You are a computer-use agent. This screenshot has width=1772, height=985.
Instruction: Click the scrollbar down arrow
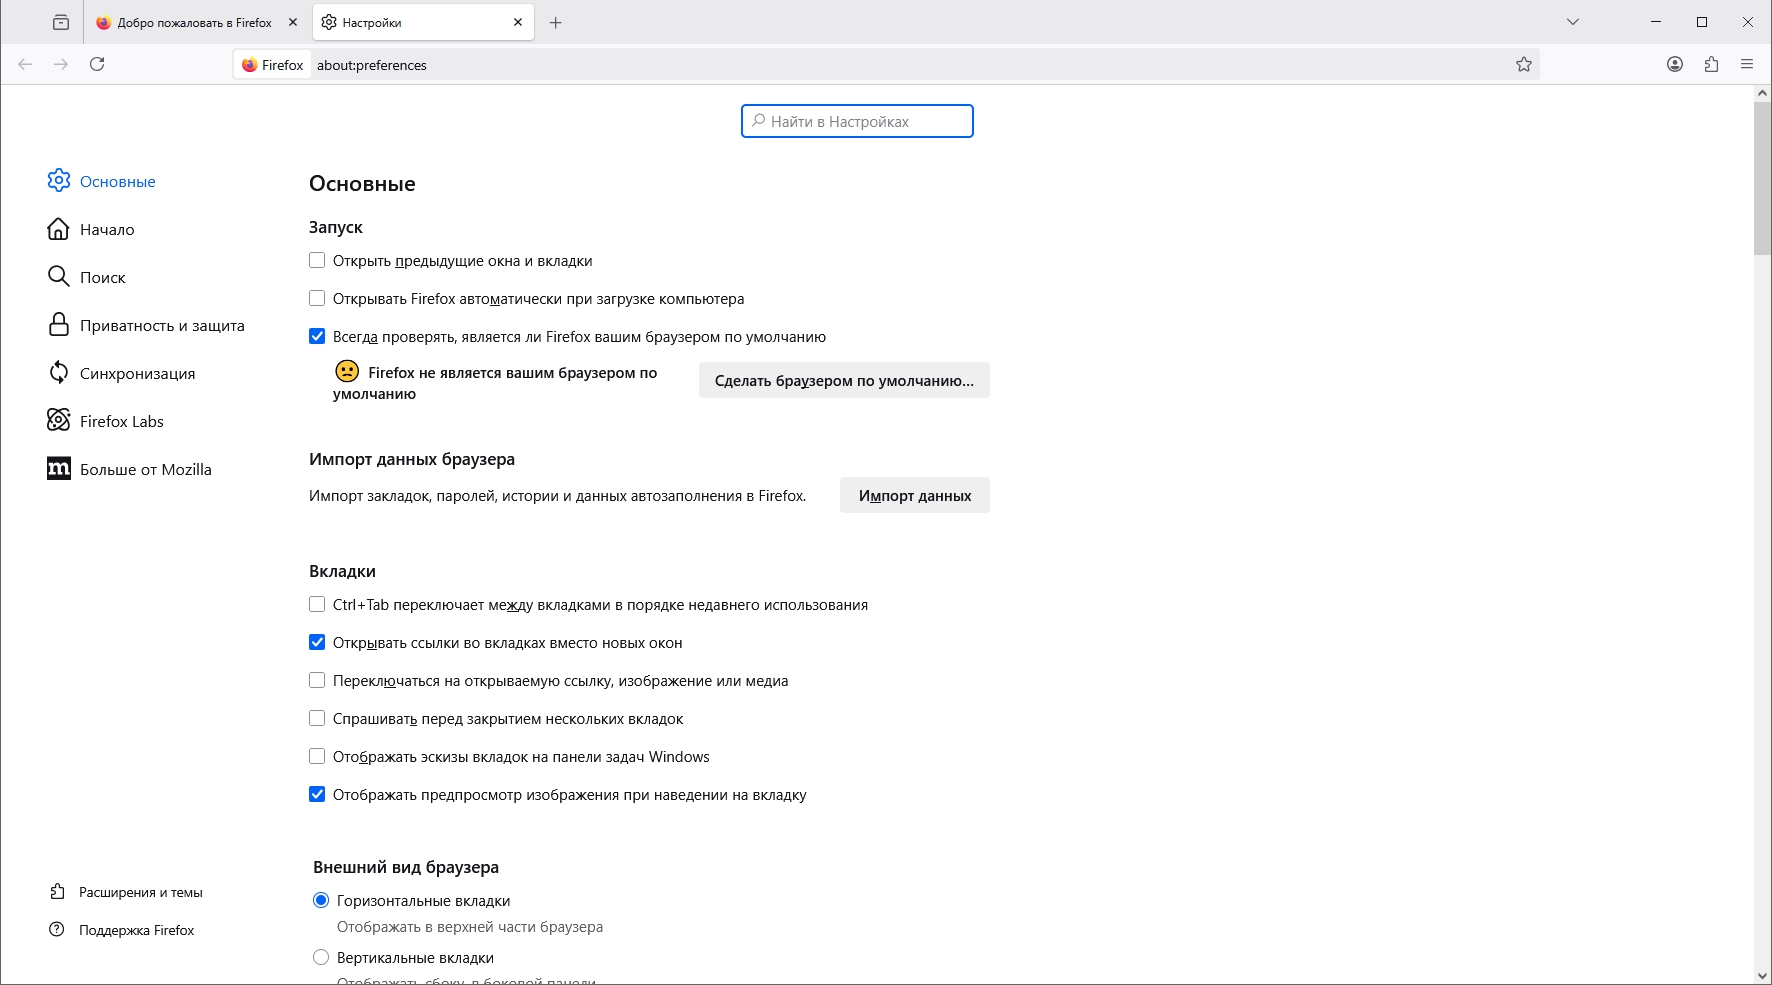(1762, 976)
